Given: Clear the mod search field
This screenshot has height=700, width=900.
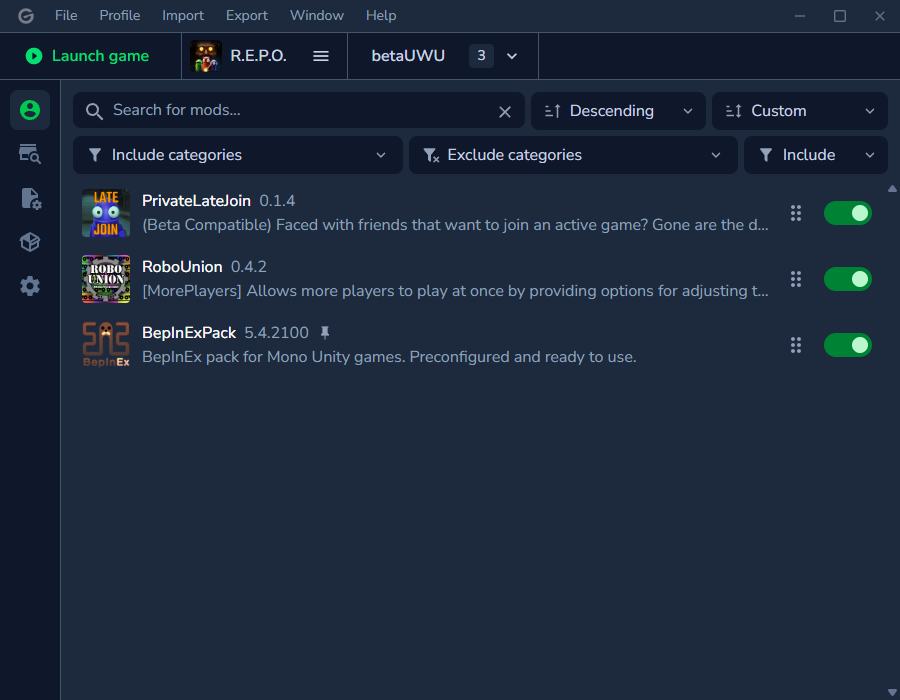Looking at the screenshot, I should [x=505, y=111].
